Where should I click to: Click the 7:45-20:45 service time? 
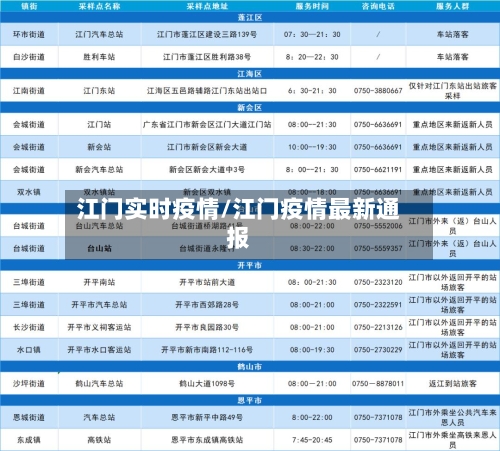coord(312,440)
